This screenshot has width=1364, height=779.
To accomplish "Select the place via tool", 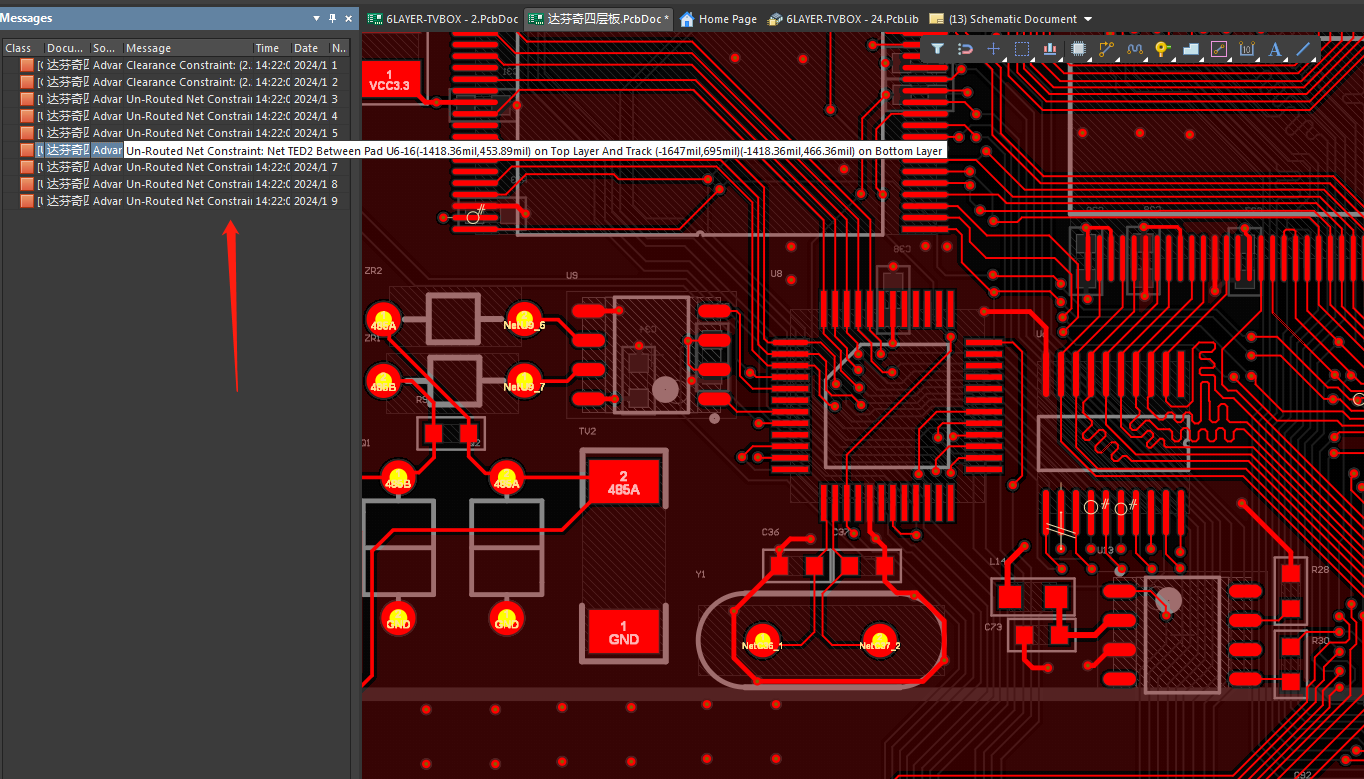I will point(1162,48).
